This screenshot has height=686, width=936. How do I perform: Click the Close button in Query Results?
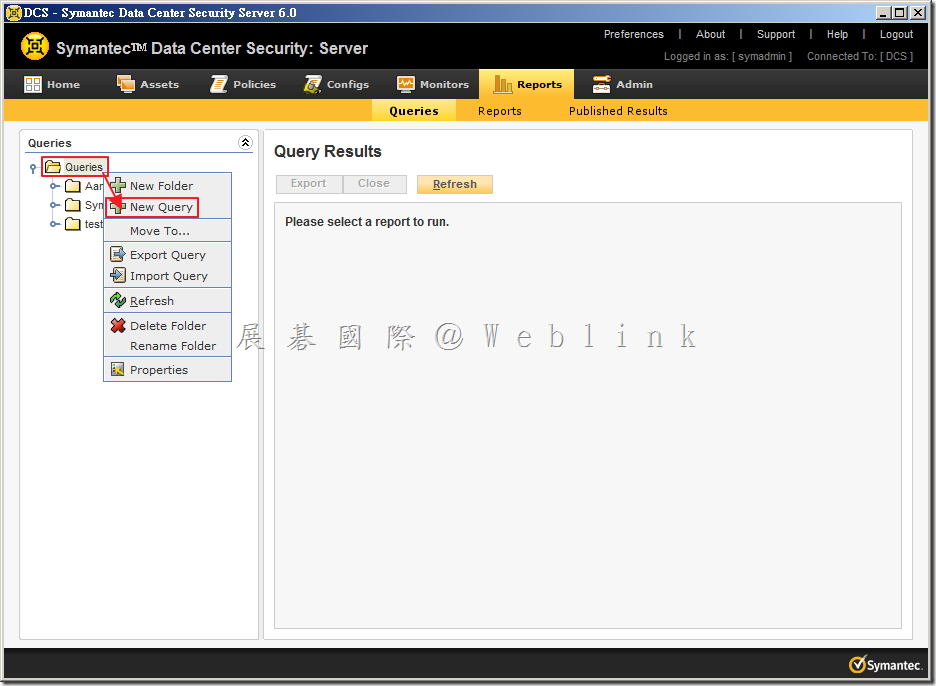click(x=374, y=184)
